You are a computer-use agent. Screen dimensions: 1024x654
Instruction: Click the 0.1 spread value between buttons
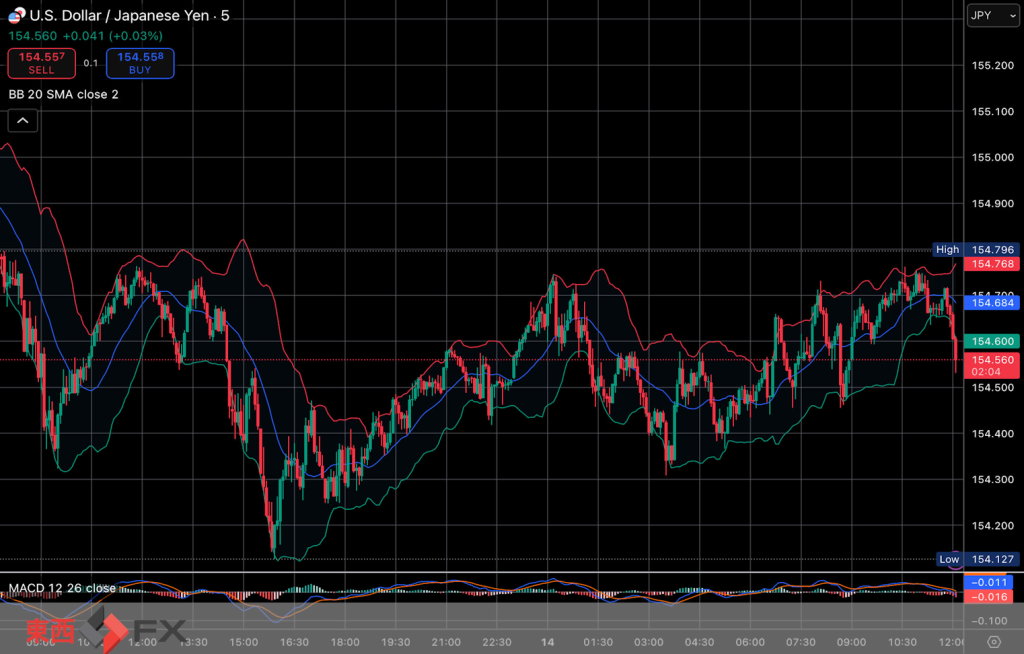91,63
